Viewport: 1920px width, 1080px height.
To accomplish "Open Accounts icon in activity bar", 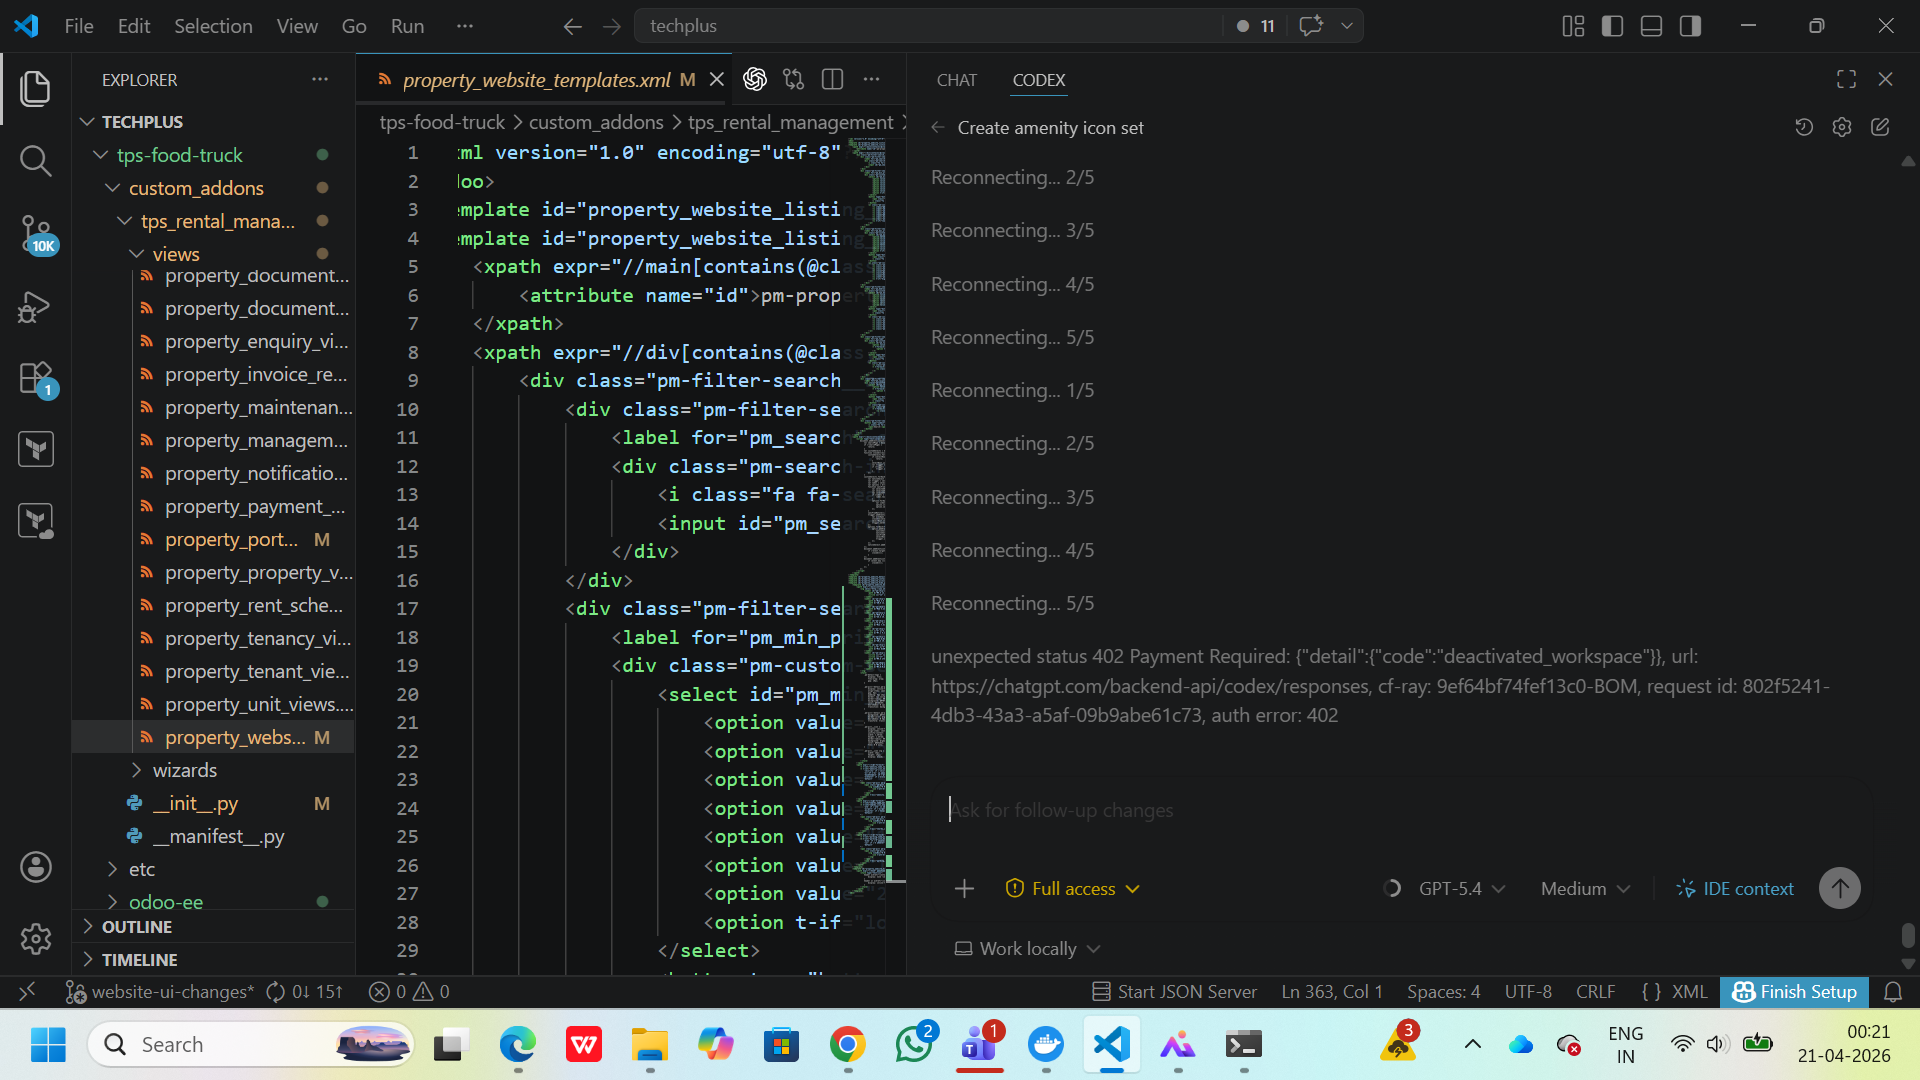I will point(36,867).
